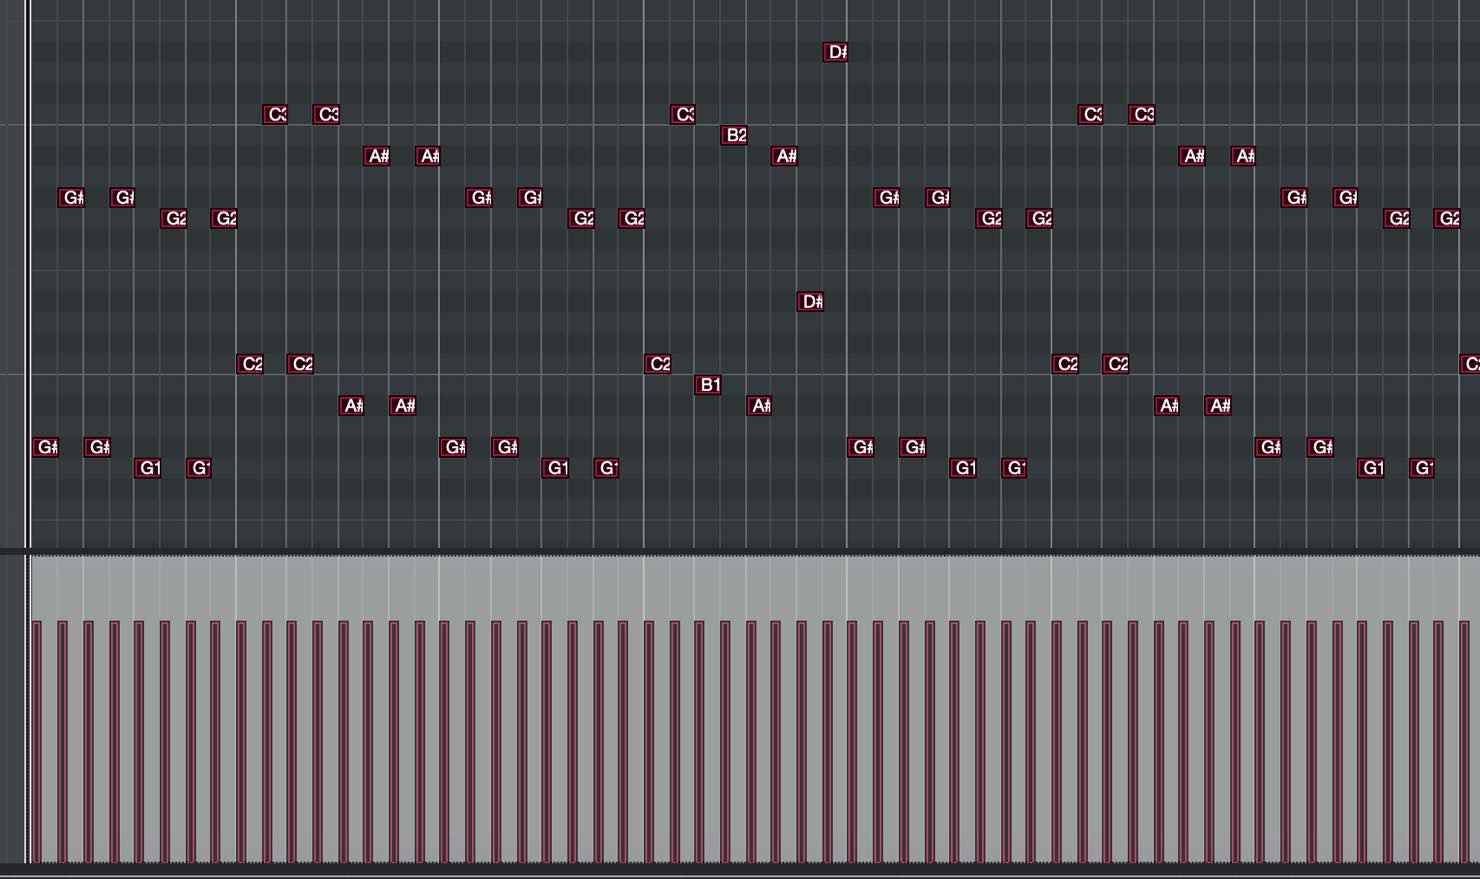Select the very first low G# note at the playhead

pos(46,447)
